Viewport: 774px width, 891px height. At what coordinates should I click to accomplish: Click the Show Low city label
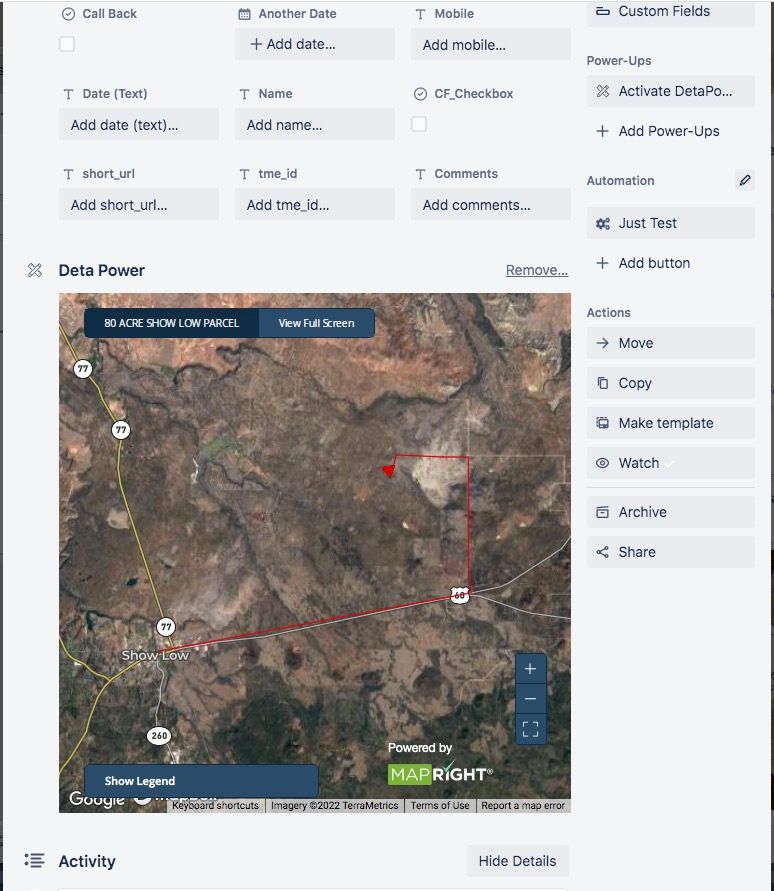point(155,655)
